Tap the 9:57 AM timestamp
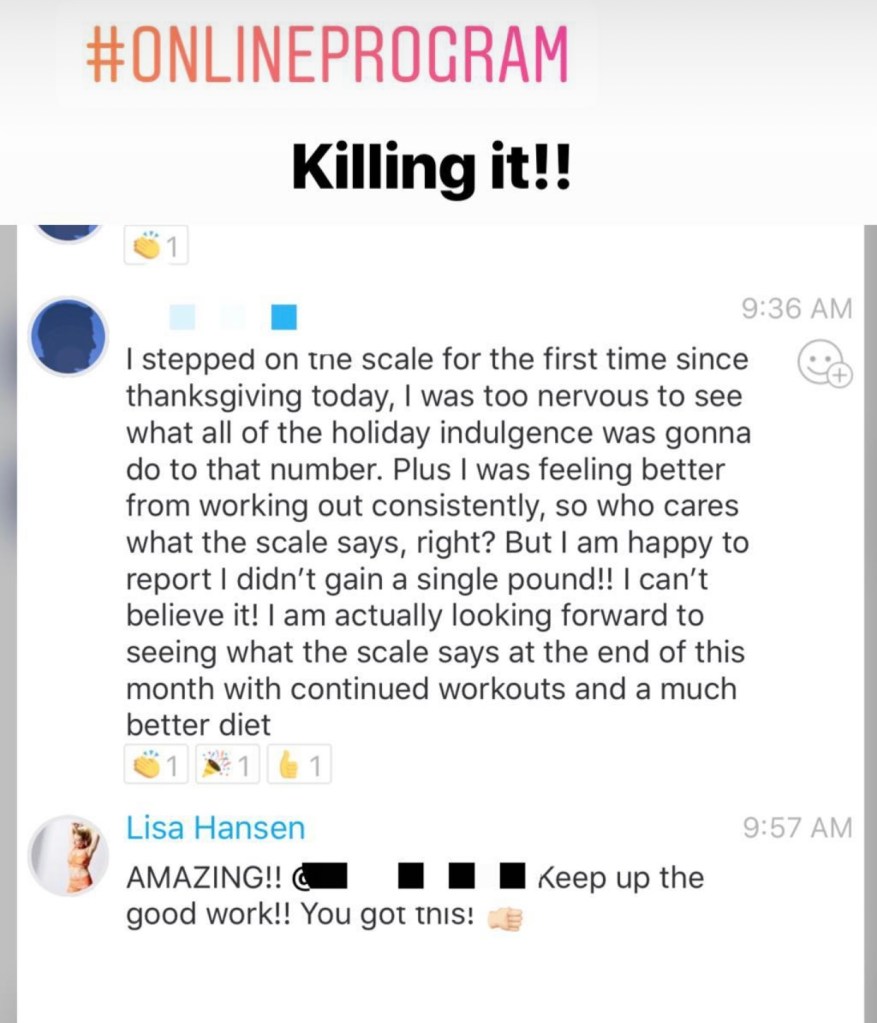 pyautogui.click(x=797, y=827)
